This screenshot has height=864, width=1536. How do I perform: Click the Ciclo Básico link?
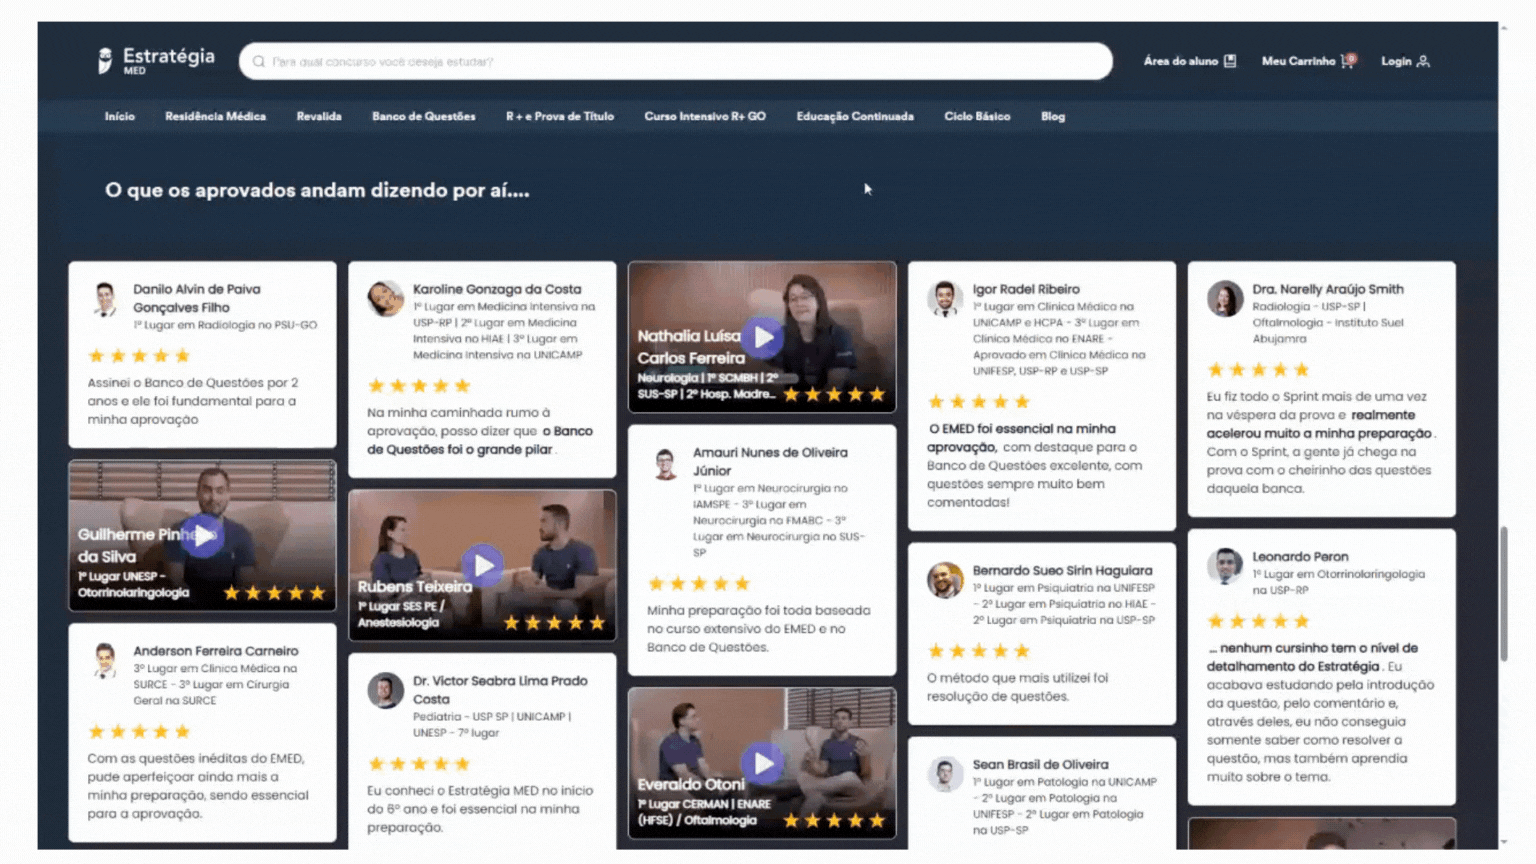coord(977,116)
